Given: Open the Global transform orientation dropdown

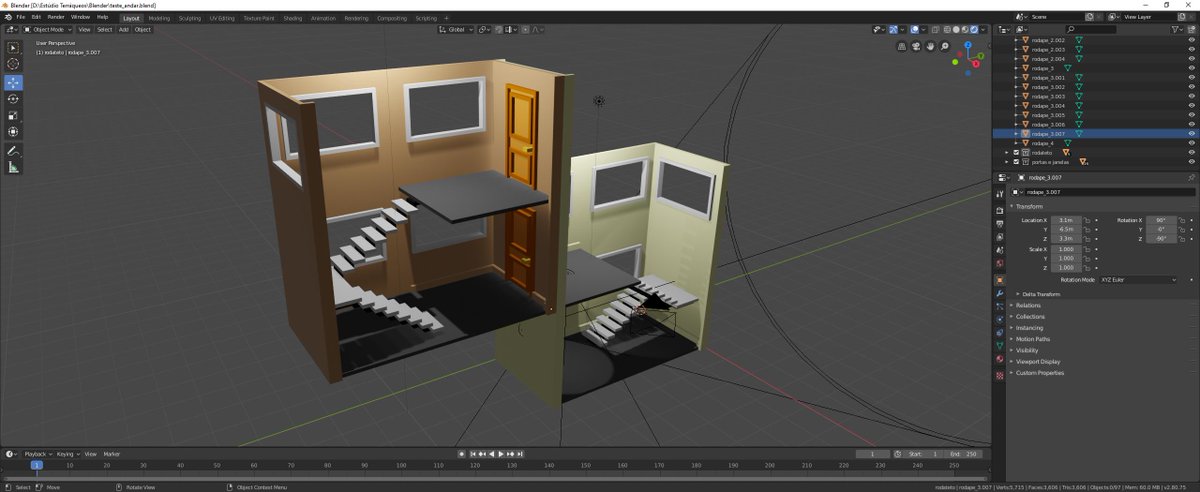Looking at the screenshot, I should tap(456, 29).
